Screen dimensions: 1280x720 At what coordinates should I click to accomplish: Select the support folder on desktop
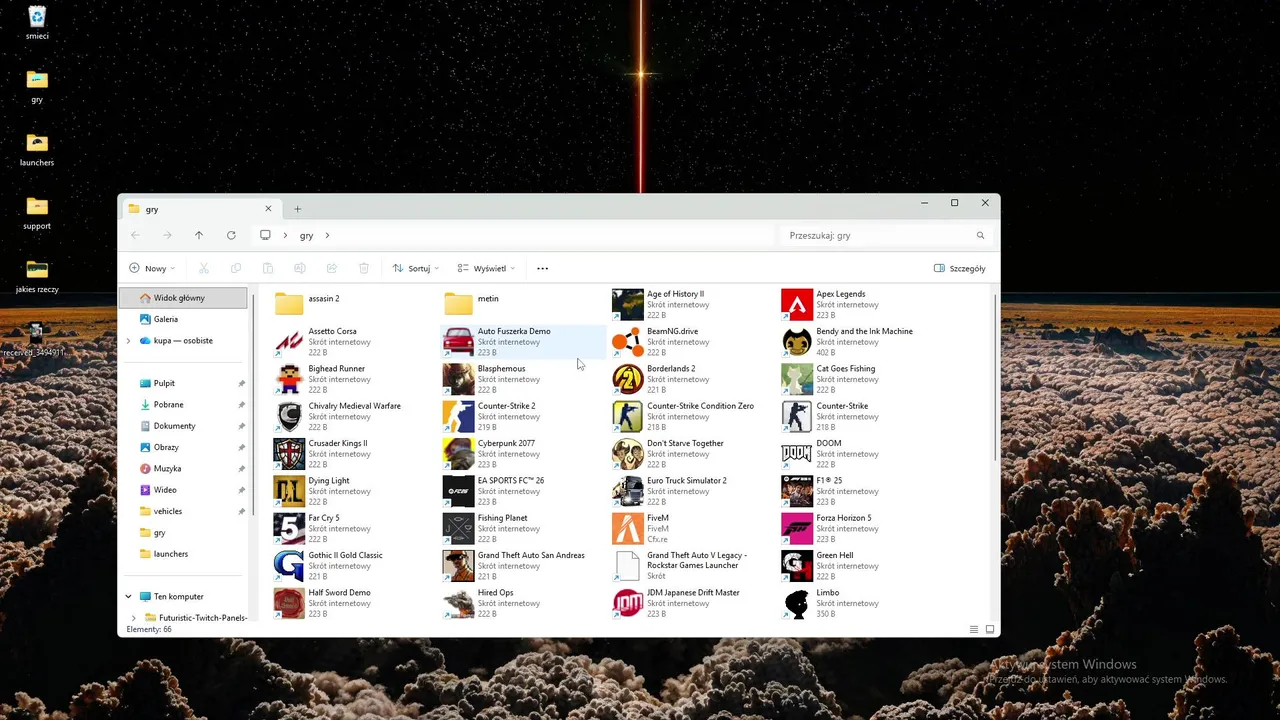[37, 212]
